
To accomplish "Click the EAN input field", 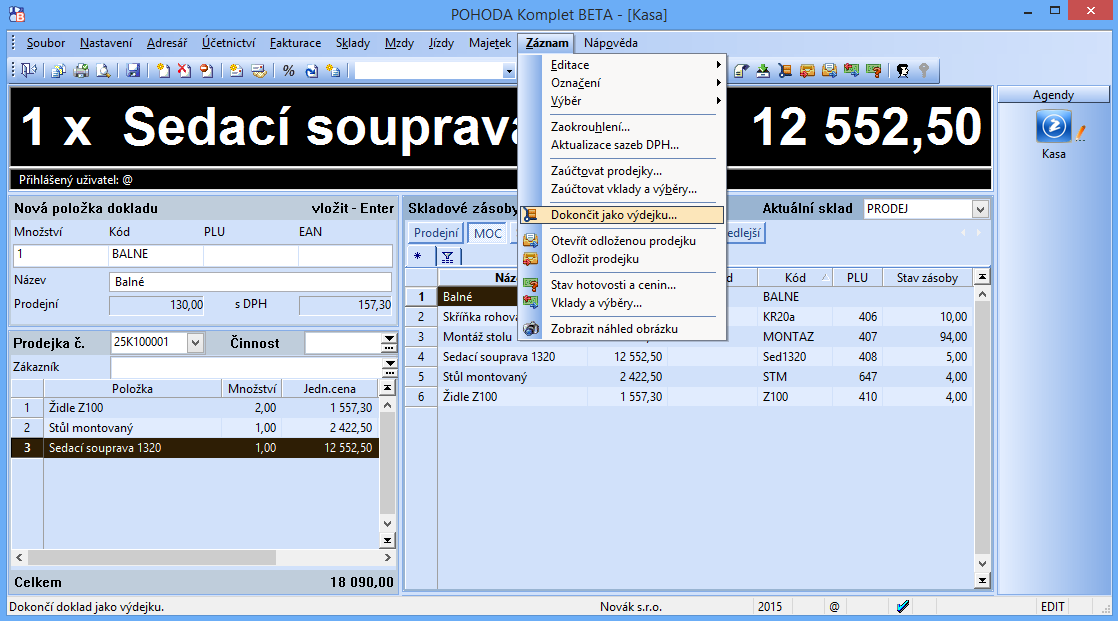I will (x=345, y=255).
